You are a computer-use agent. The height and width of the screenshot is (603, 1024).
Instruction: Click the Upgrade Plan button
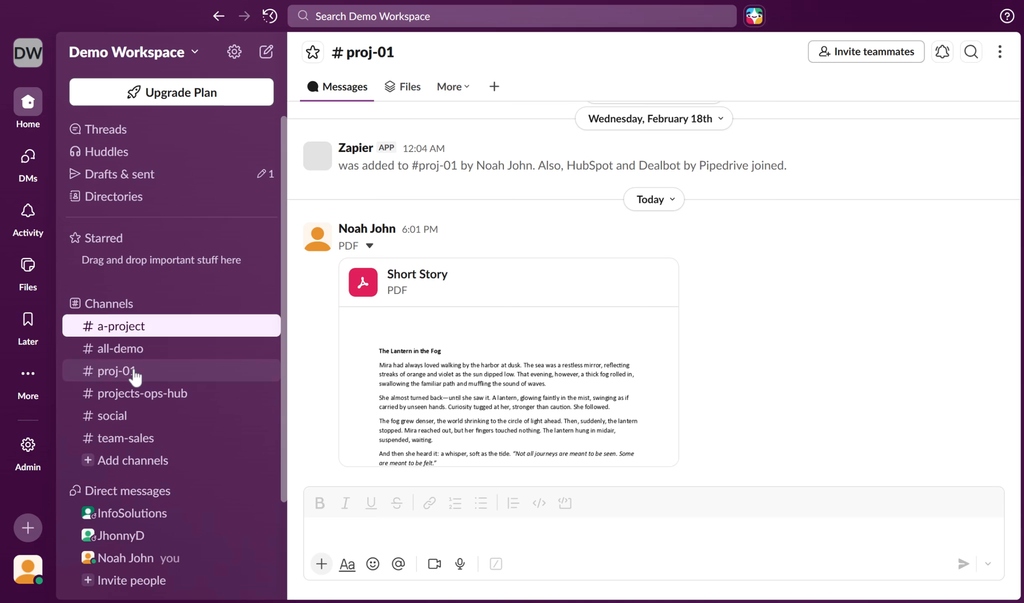point(171,92)
